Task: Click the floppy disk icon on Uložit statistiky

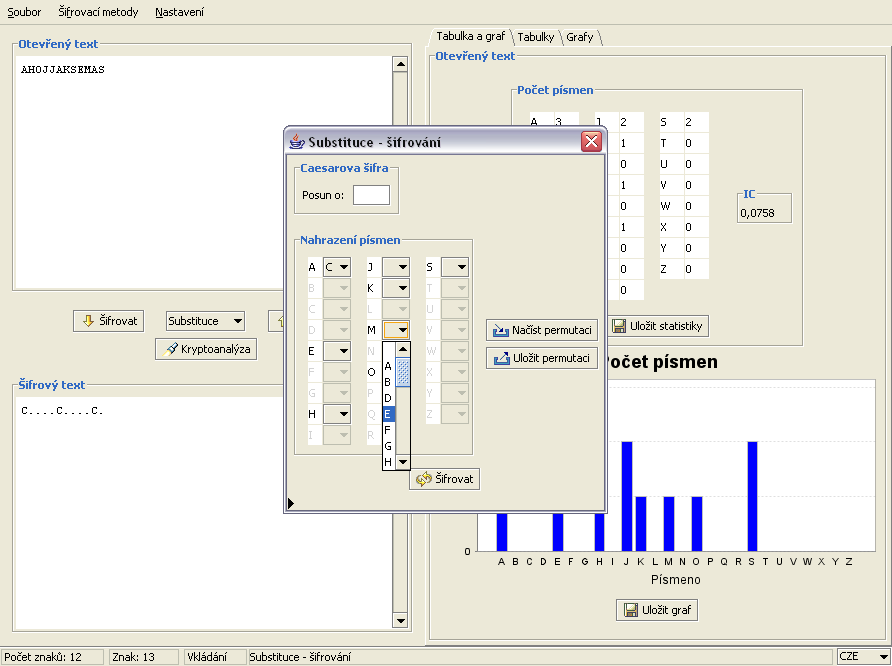Action: pos(619,326)
